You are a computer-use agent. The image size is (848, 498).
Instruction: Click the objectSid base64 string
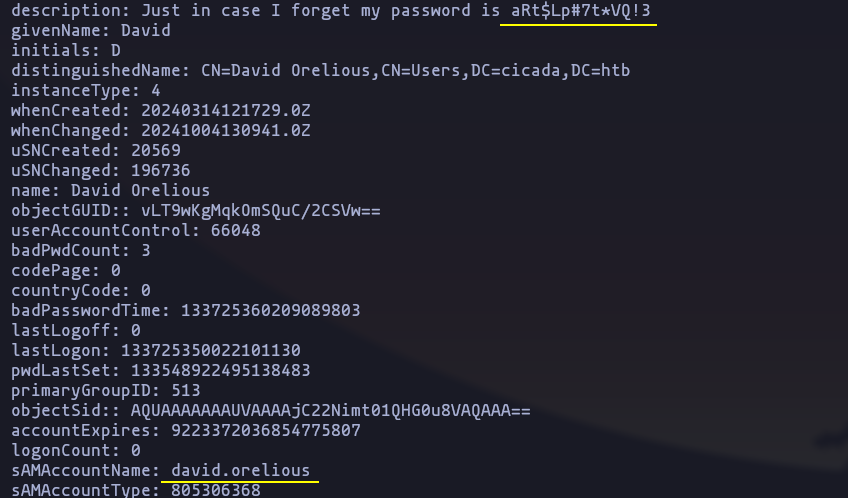(330, 410)
